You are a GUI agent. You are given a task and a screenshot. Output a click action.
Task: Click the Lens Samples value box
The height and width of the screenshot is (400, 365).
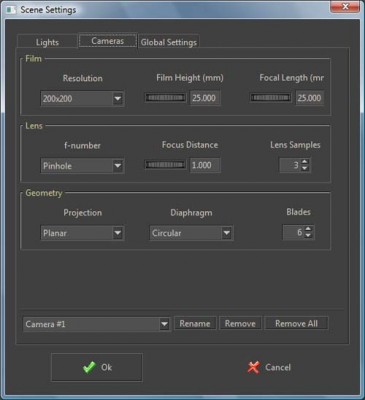click(290, 165)
